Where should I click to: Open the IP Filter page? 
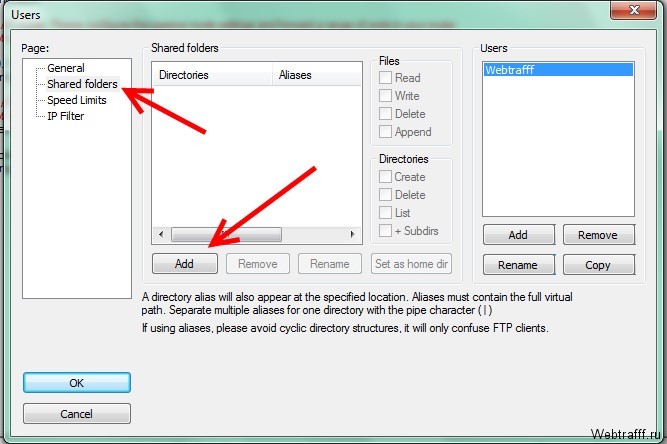[66, 116]
